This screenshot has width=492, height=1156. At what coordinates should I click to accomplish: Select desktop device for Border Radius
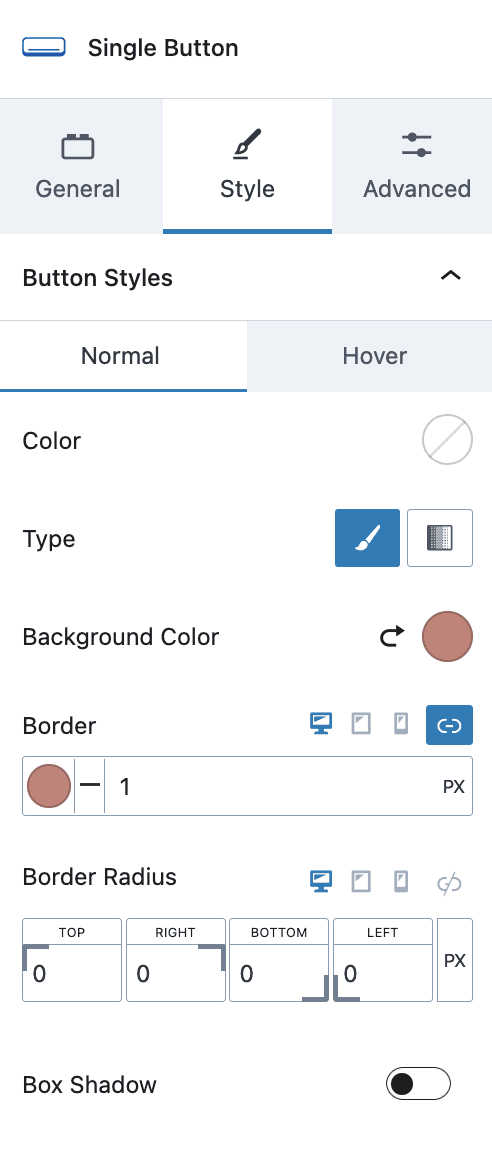(321, 881)
